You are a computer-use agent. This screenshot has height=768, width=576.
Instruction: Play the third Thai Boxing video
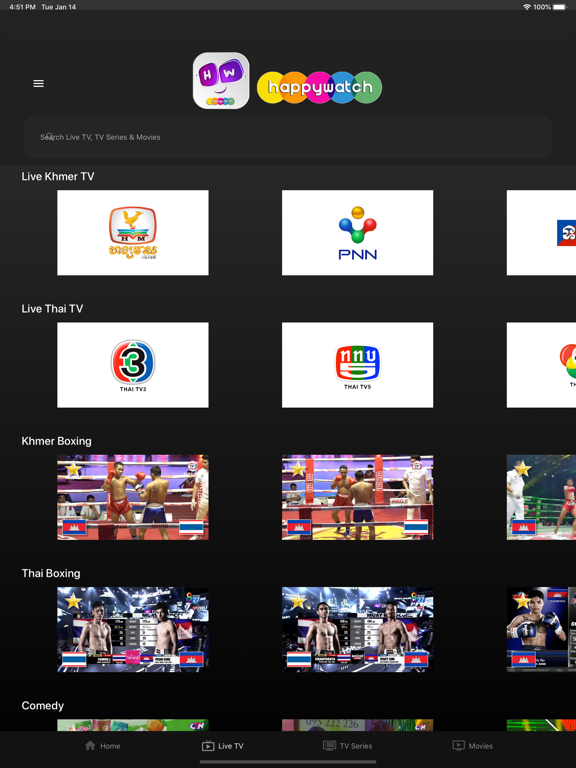pyautogui.click(x=541, y=629)
